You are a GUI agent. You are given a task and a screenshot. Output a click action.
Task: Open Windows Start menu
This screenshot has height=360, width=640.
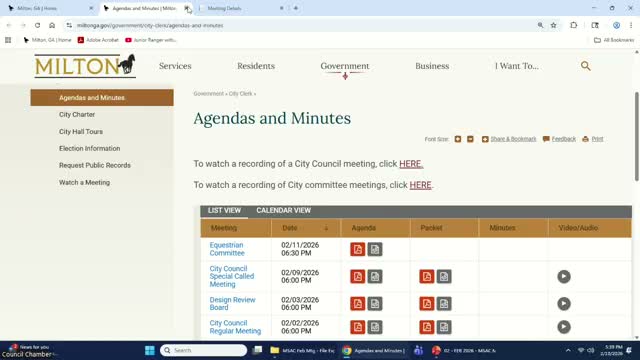pyautogui.click(x=150, y=350)
